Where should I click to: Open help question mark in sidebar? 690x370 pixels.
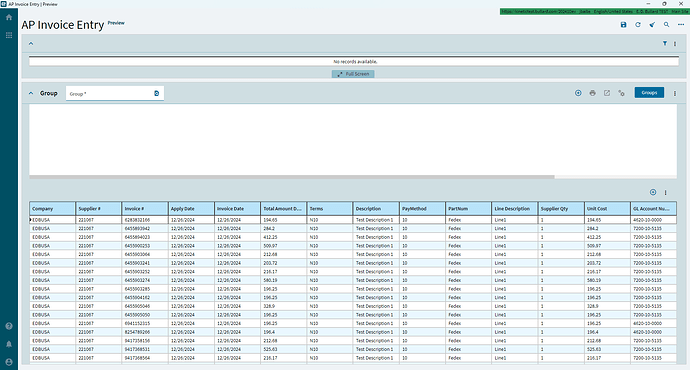[x=9, y=326]
